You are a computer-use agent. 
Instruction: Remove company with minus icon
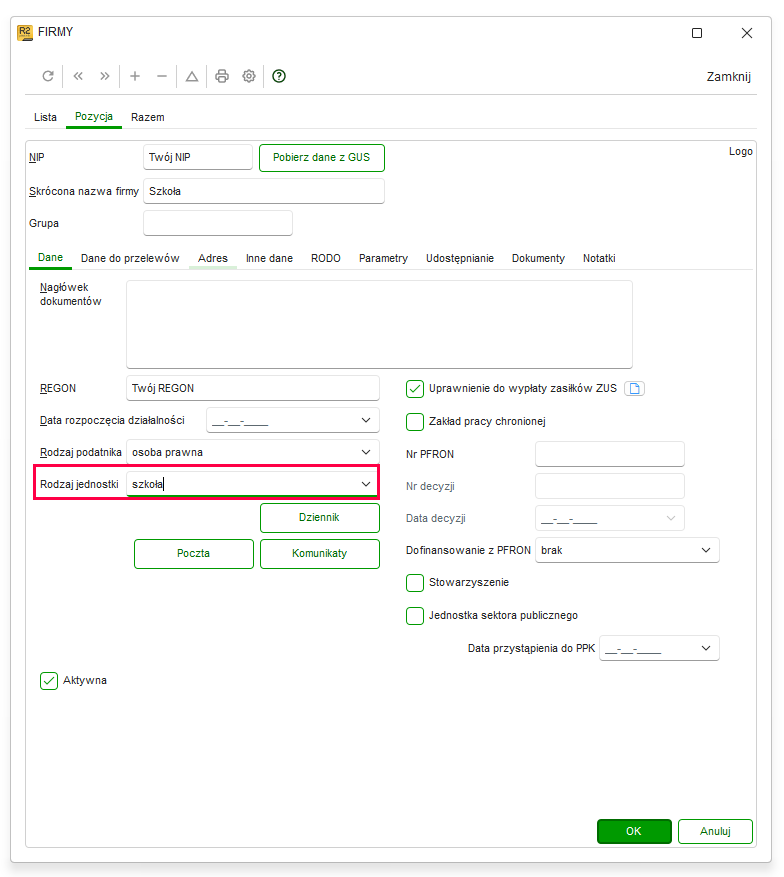(x=162, y=76)
